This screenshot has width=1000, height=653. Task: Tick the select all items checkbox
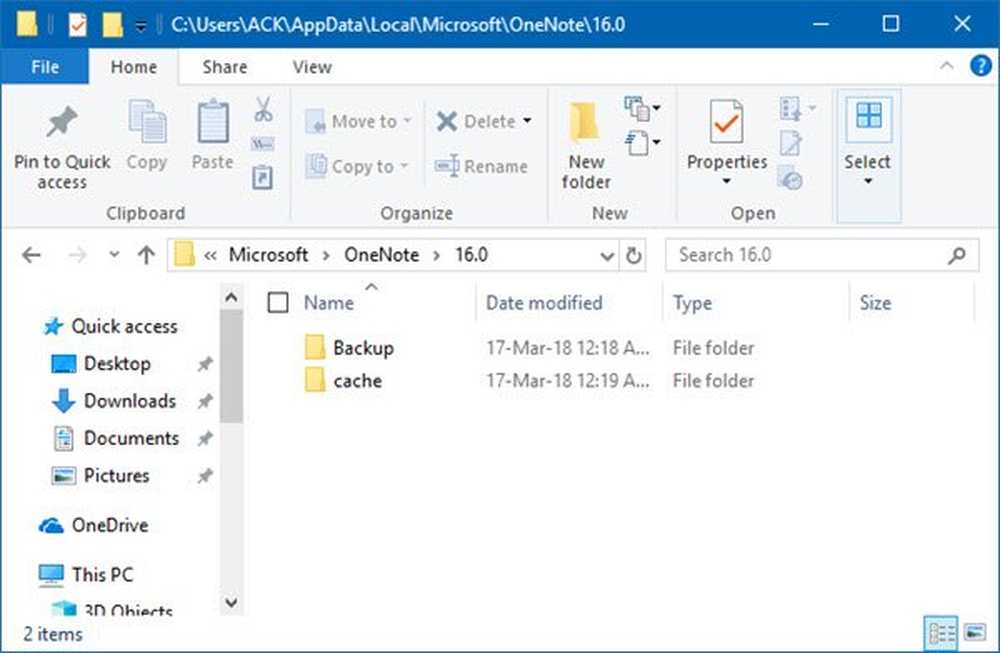(279, 303)
